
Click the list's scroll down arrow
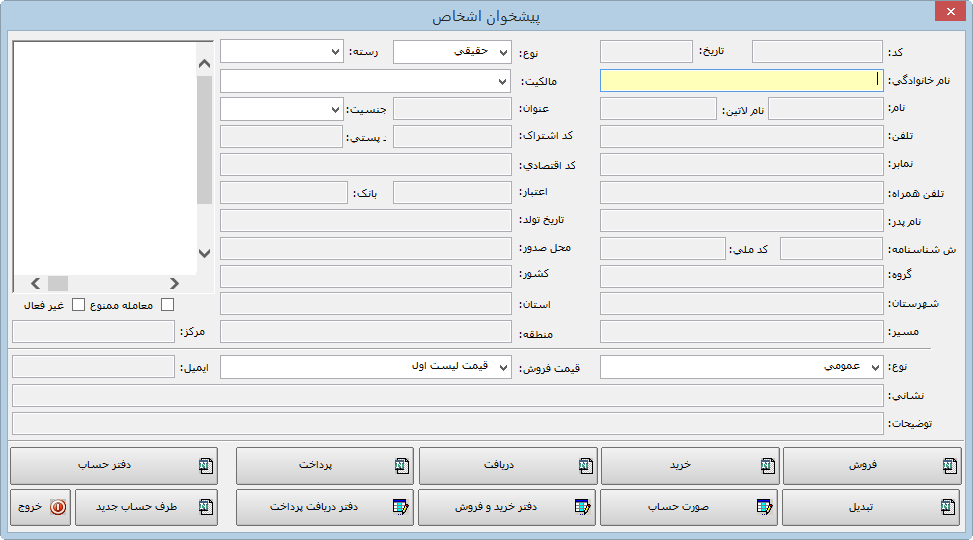pyautogui.click(x=204, y=253)
